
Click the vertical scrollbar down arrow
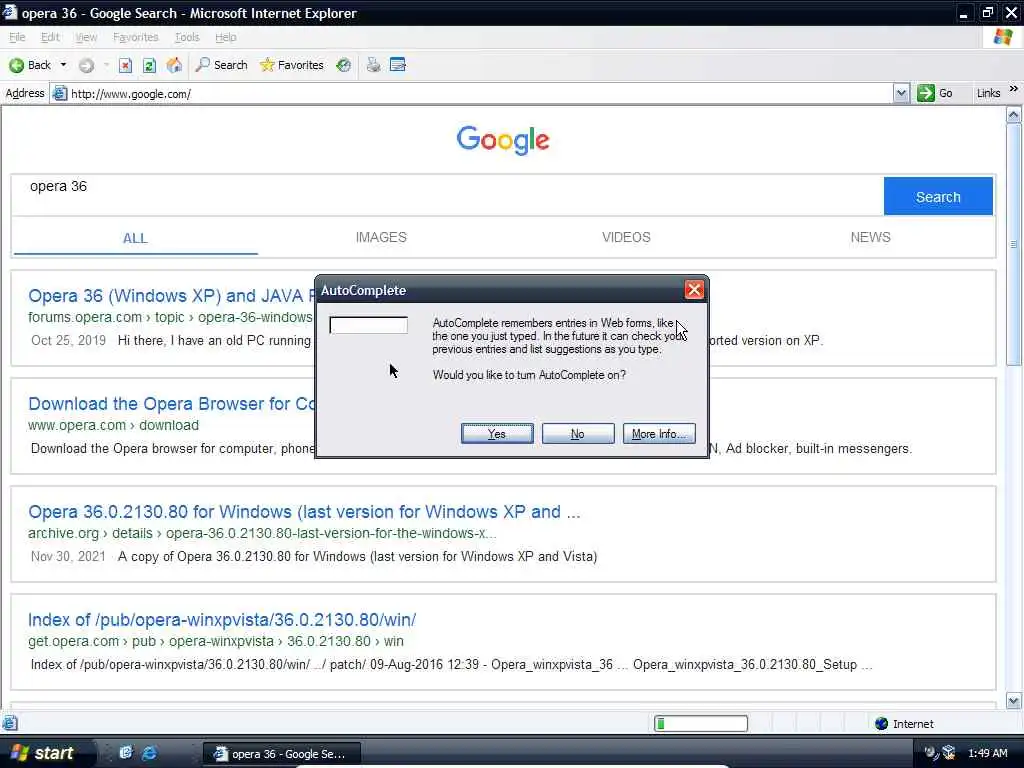(1013, 701)
